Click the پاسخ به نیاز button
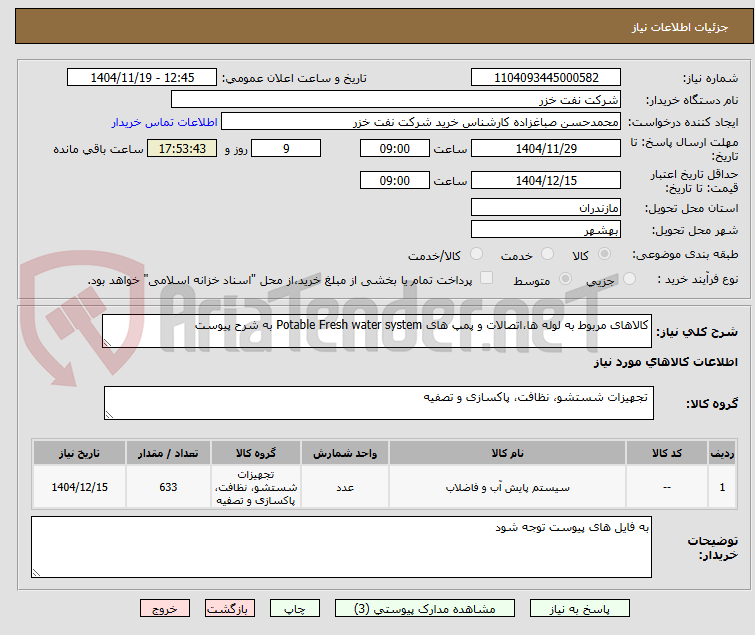 [x=580, y=609]
